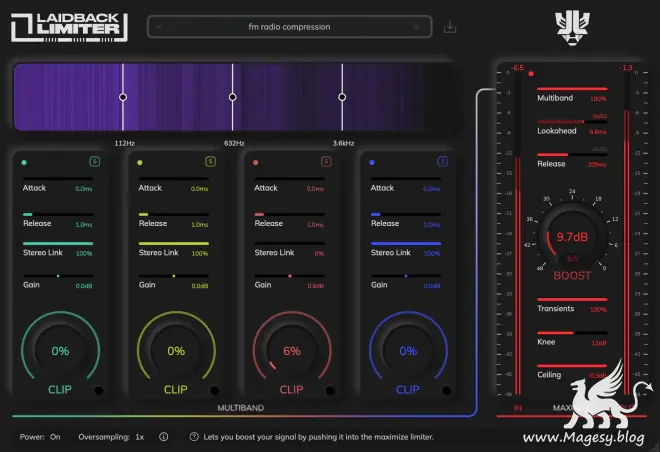Adjust the maximizer Release slider
Screen dimensions: 660x452
pos(572,154)
